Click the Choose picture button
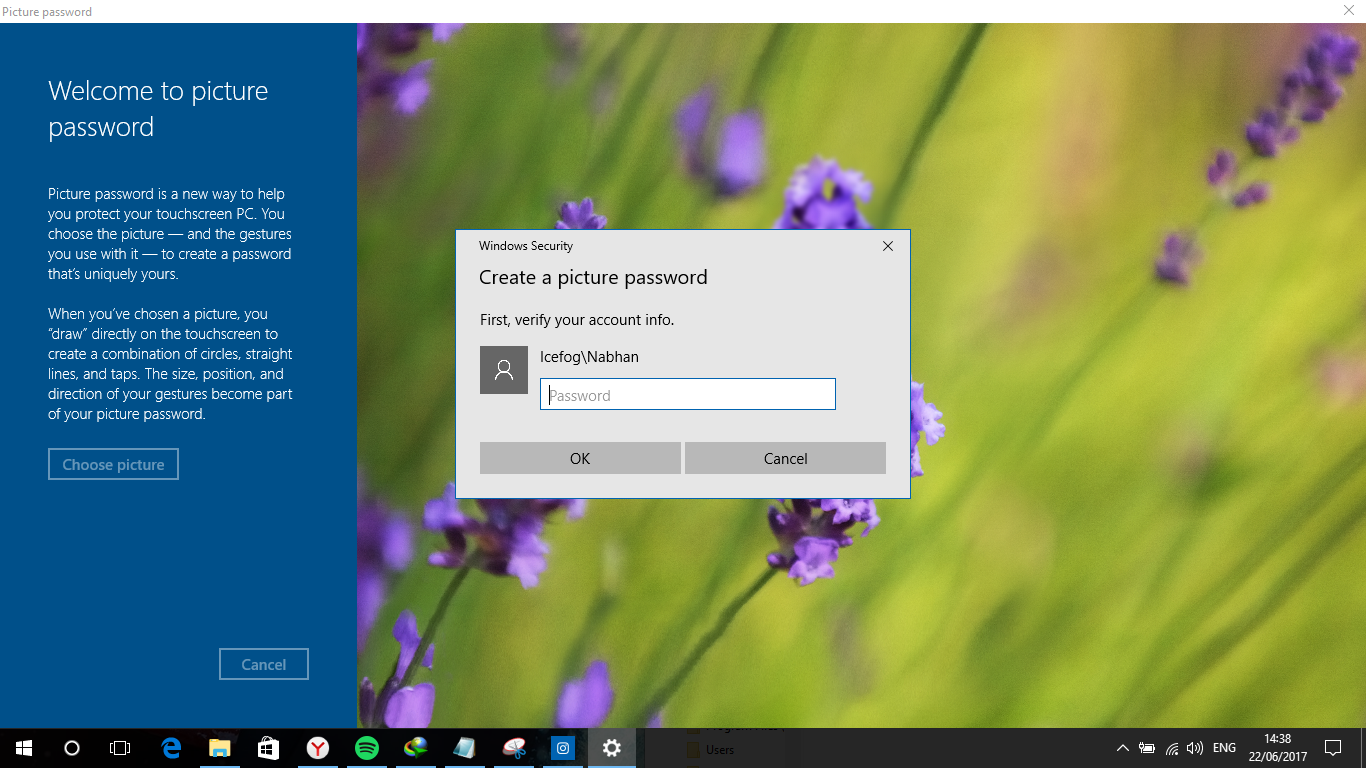The image size is (1366, 768). [x=113, y=463]
